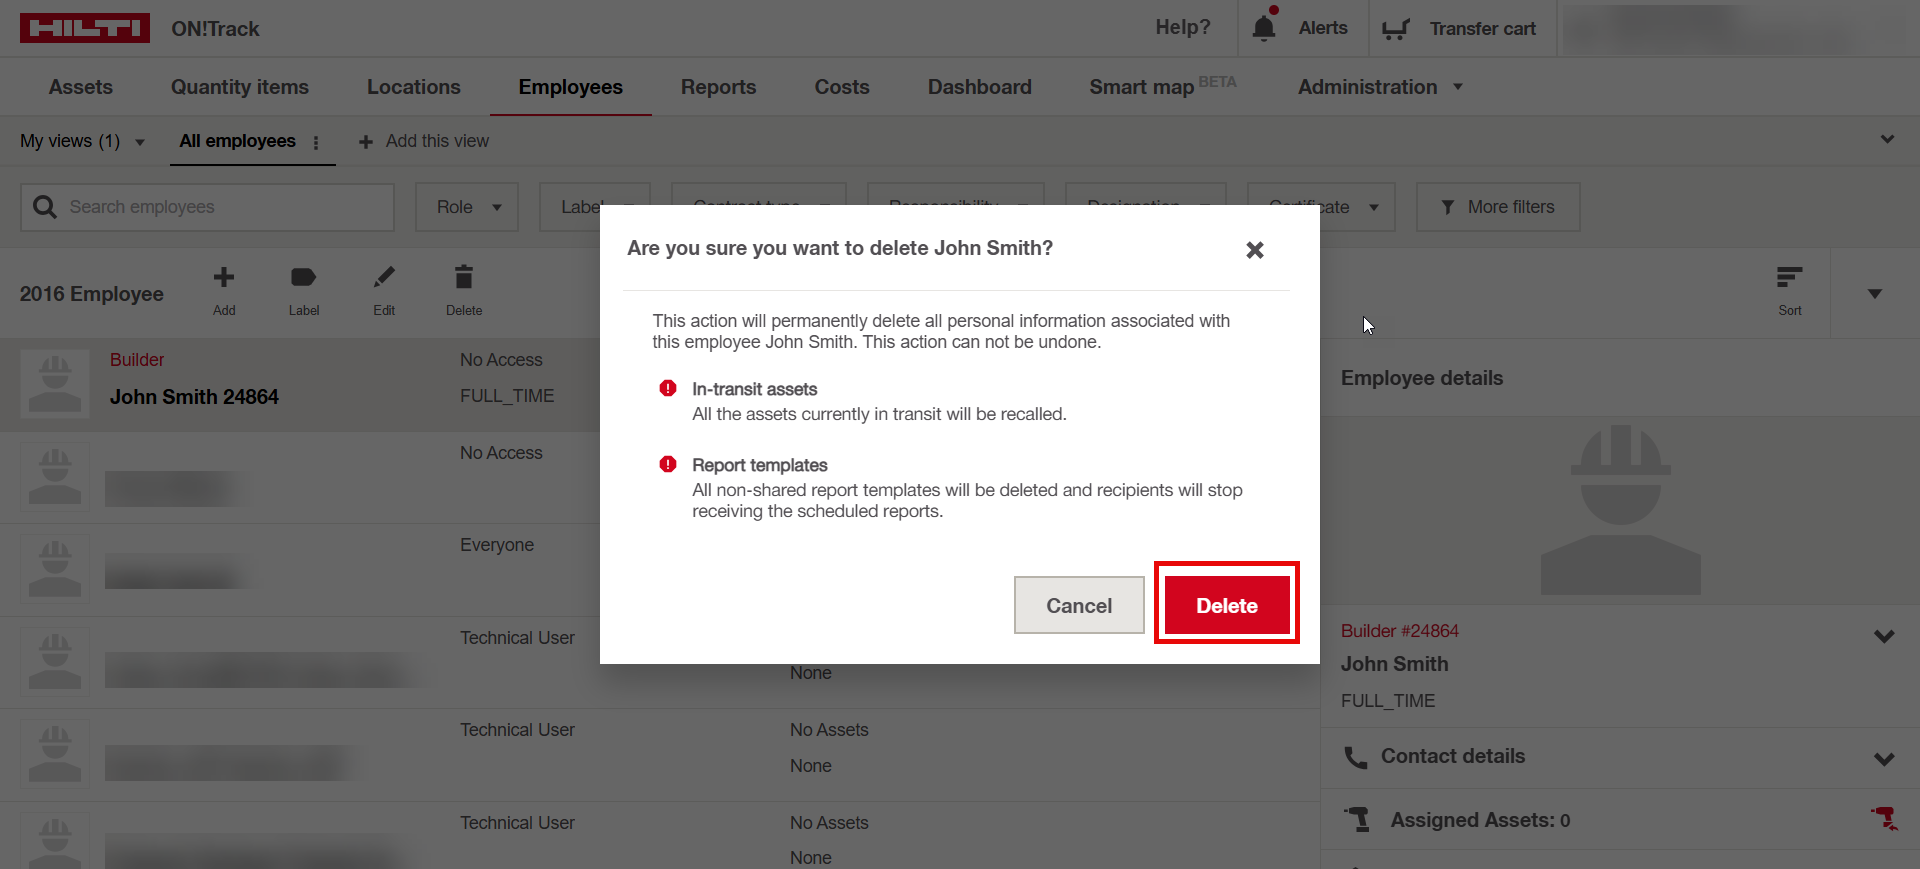Open the Transfer cart icon
1920x869 pixels.
click(x=1395, y=29)
